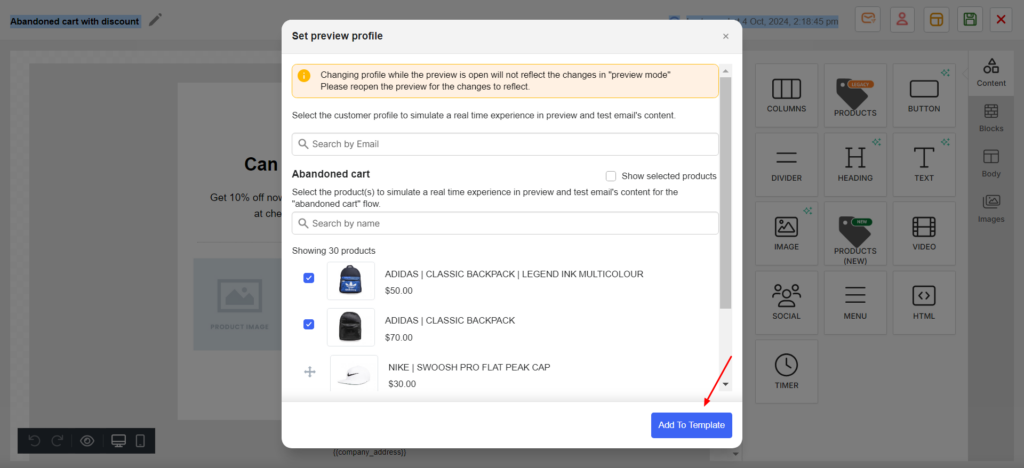
Task: Choose the Video content block
Action: [923, 233]
